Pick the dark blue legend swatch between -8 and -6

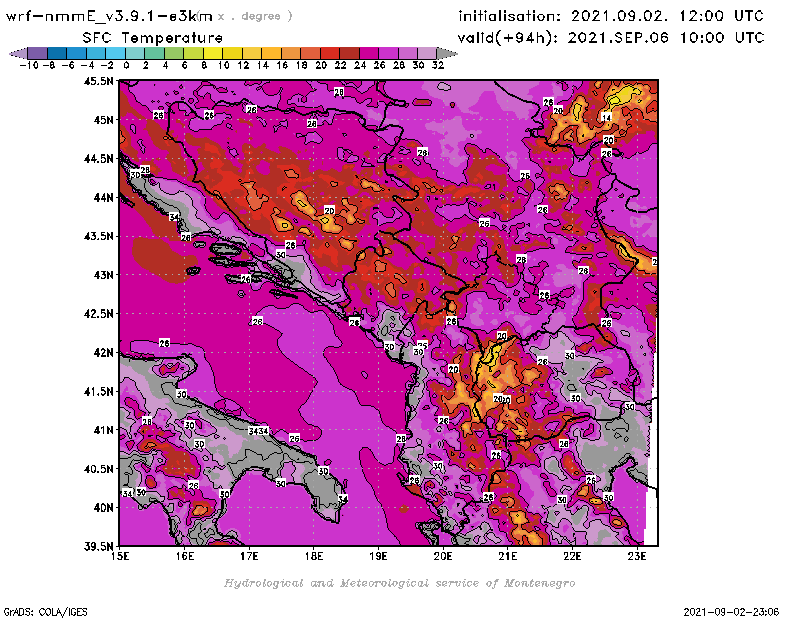tap(57, 53)
